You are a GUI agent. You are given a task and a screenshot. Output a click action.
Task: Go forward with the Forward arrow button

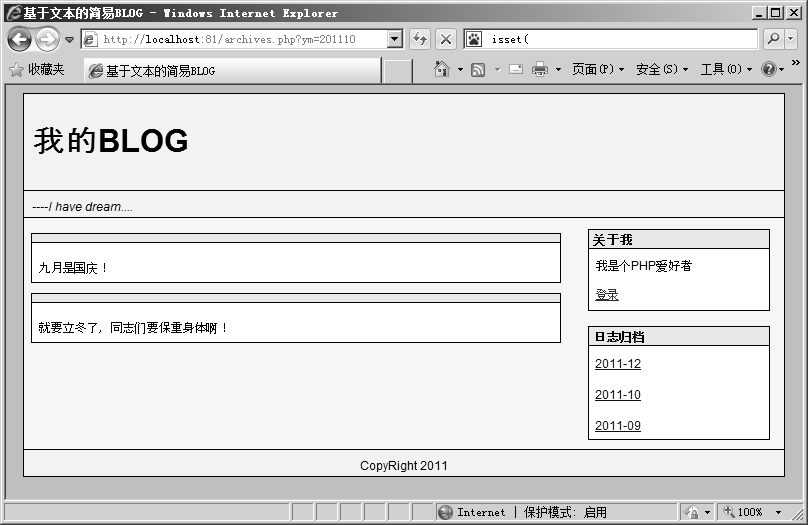47,39
